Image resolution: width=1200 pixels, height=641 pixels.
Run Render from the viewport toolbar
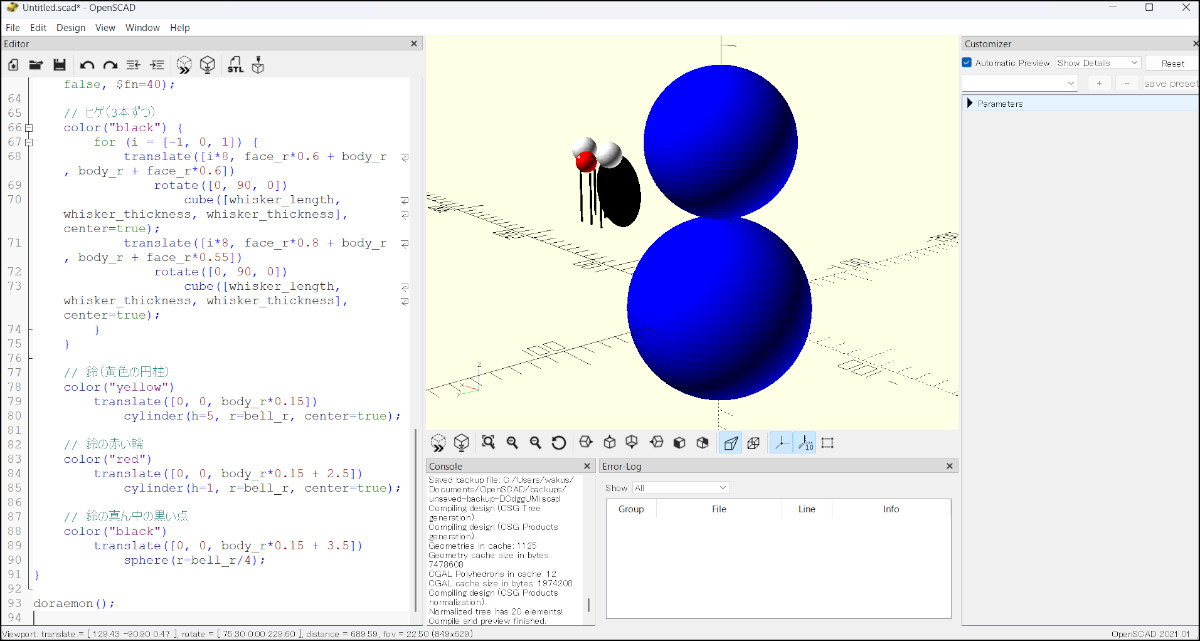coord(461,442)
